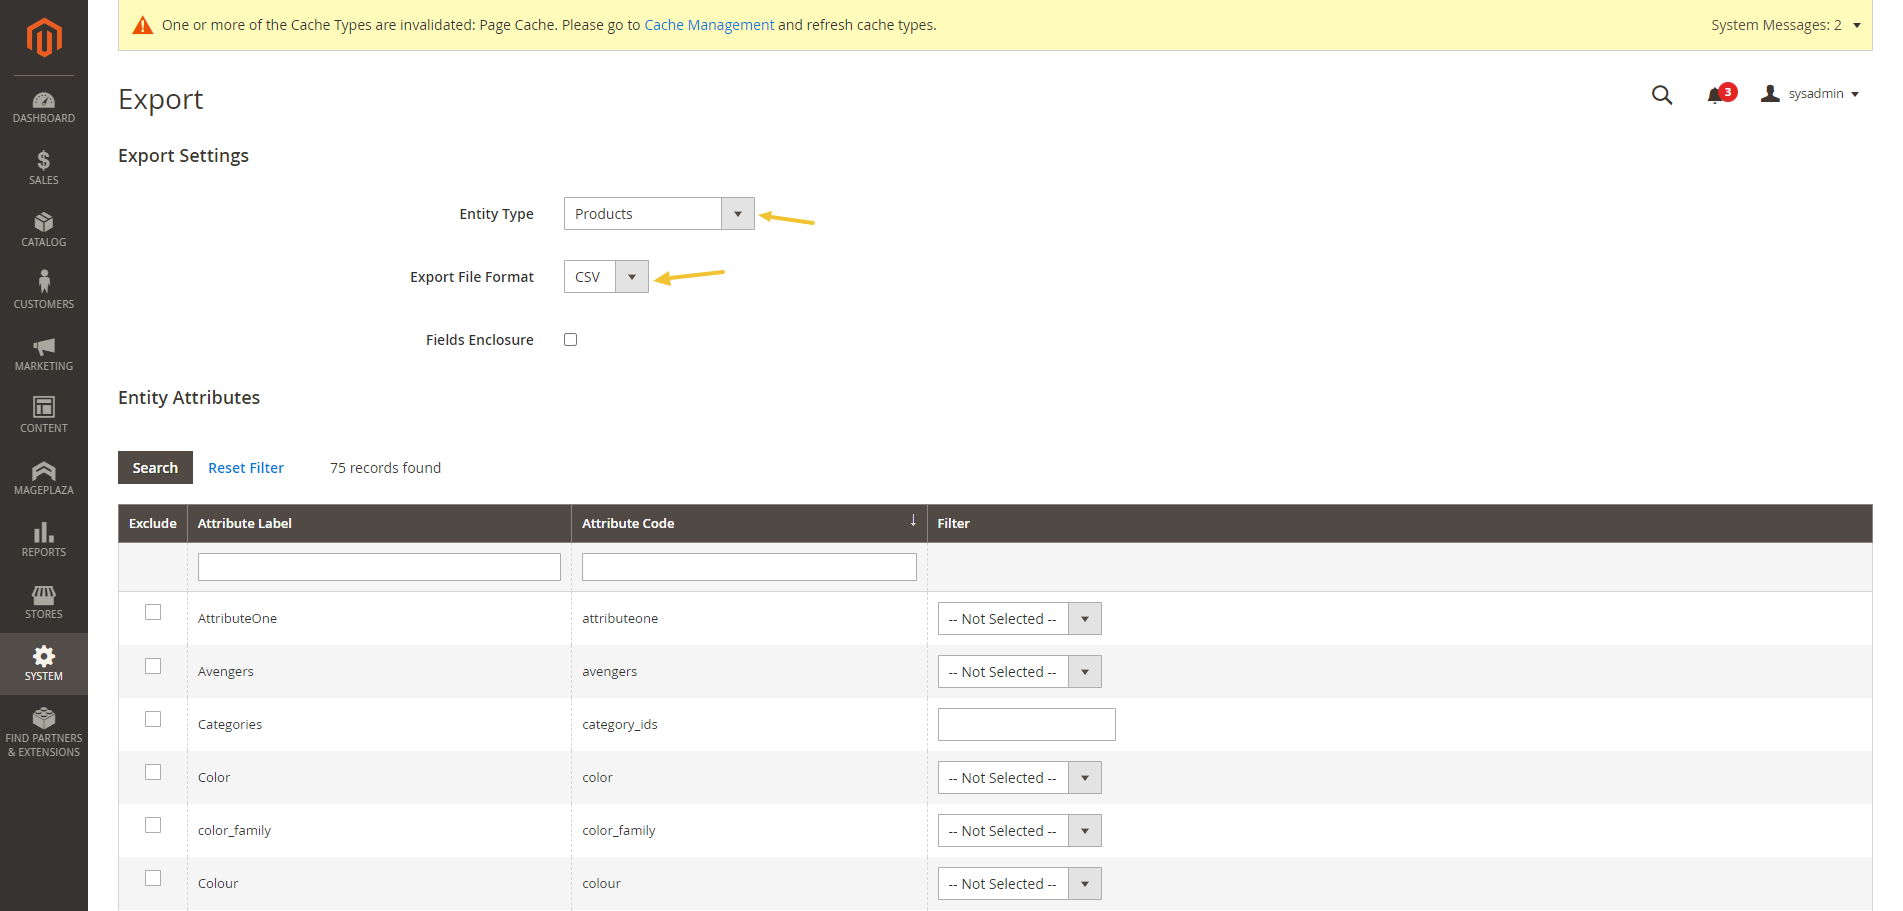Open the notifications bell icon
This screenshot has width=1903, height=911.
point(1717,95)
